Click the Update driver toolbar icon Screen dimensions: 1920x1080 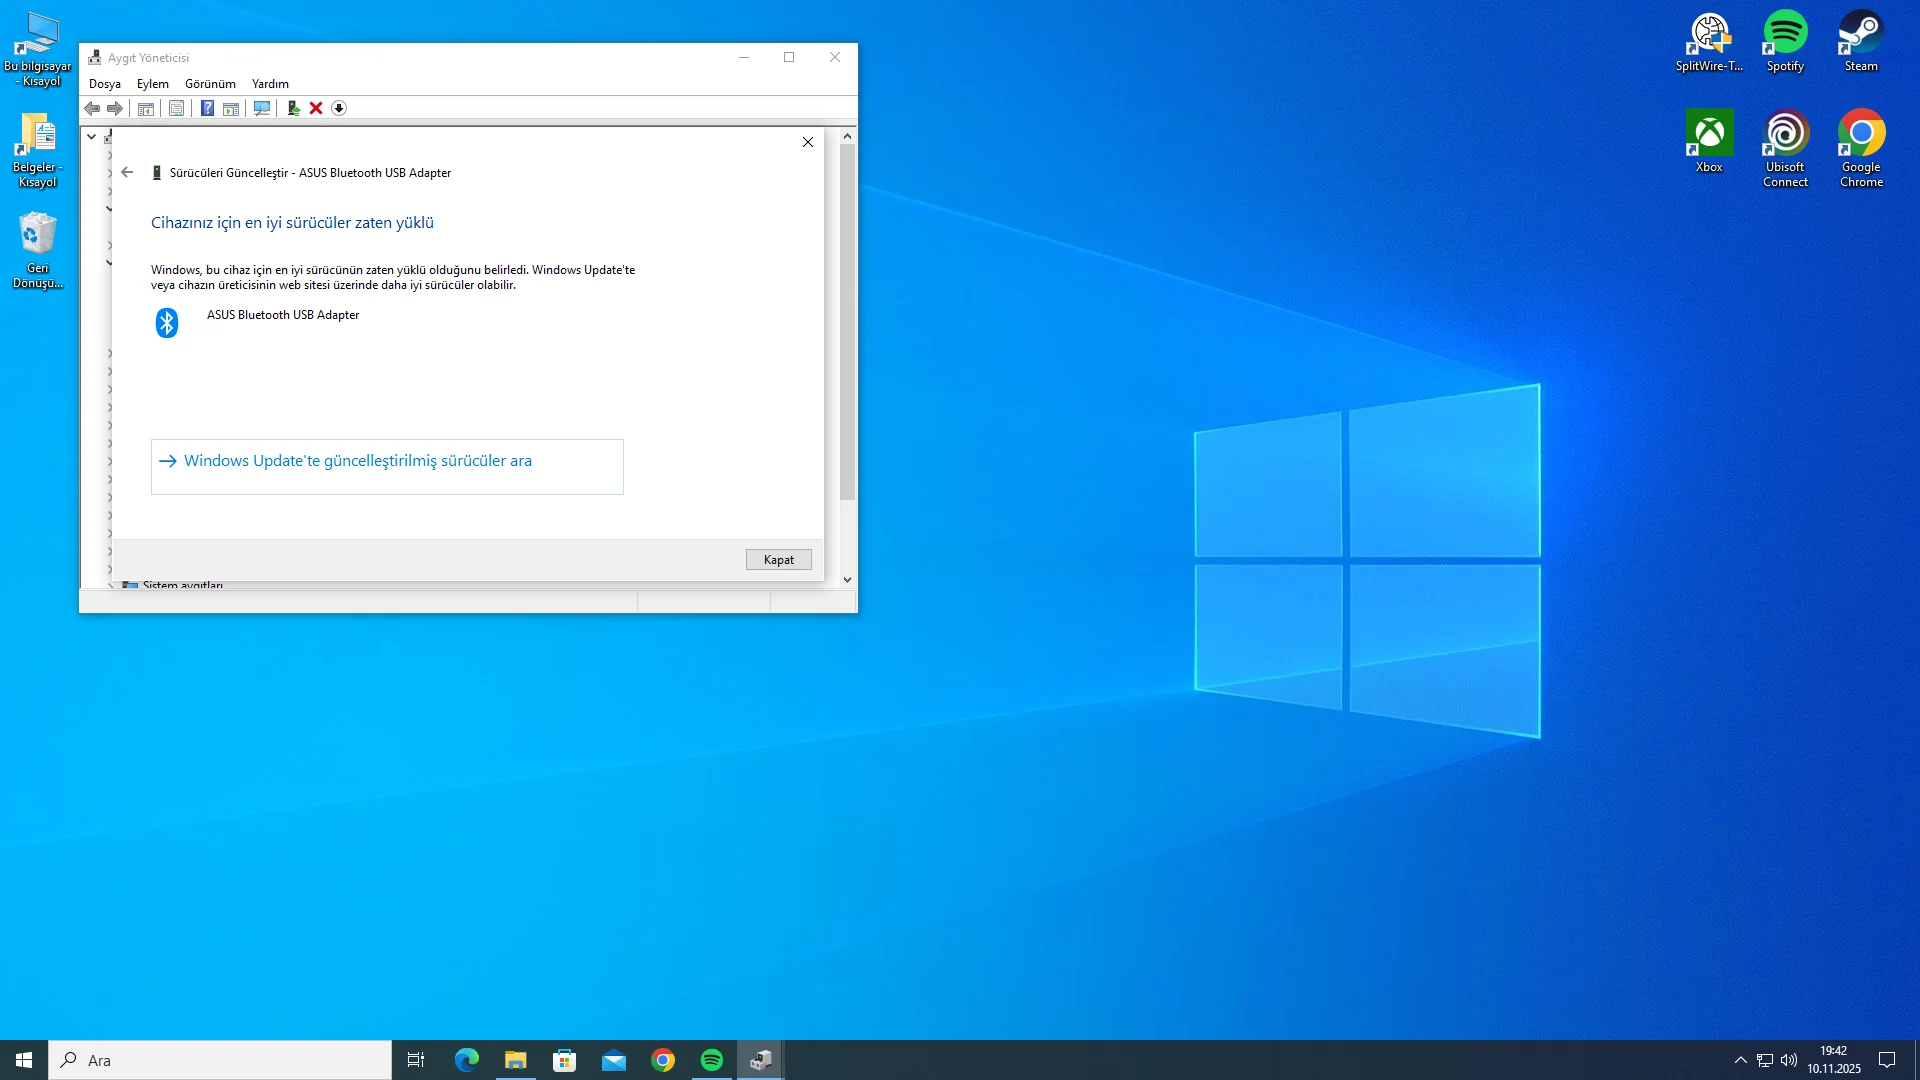coord(293,108)
